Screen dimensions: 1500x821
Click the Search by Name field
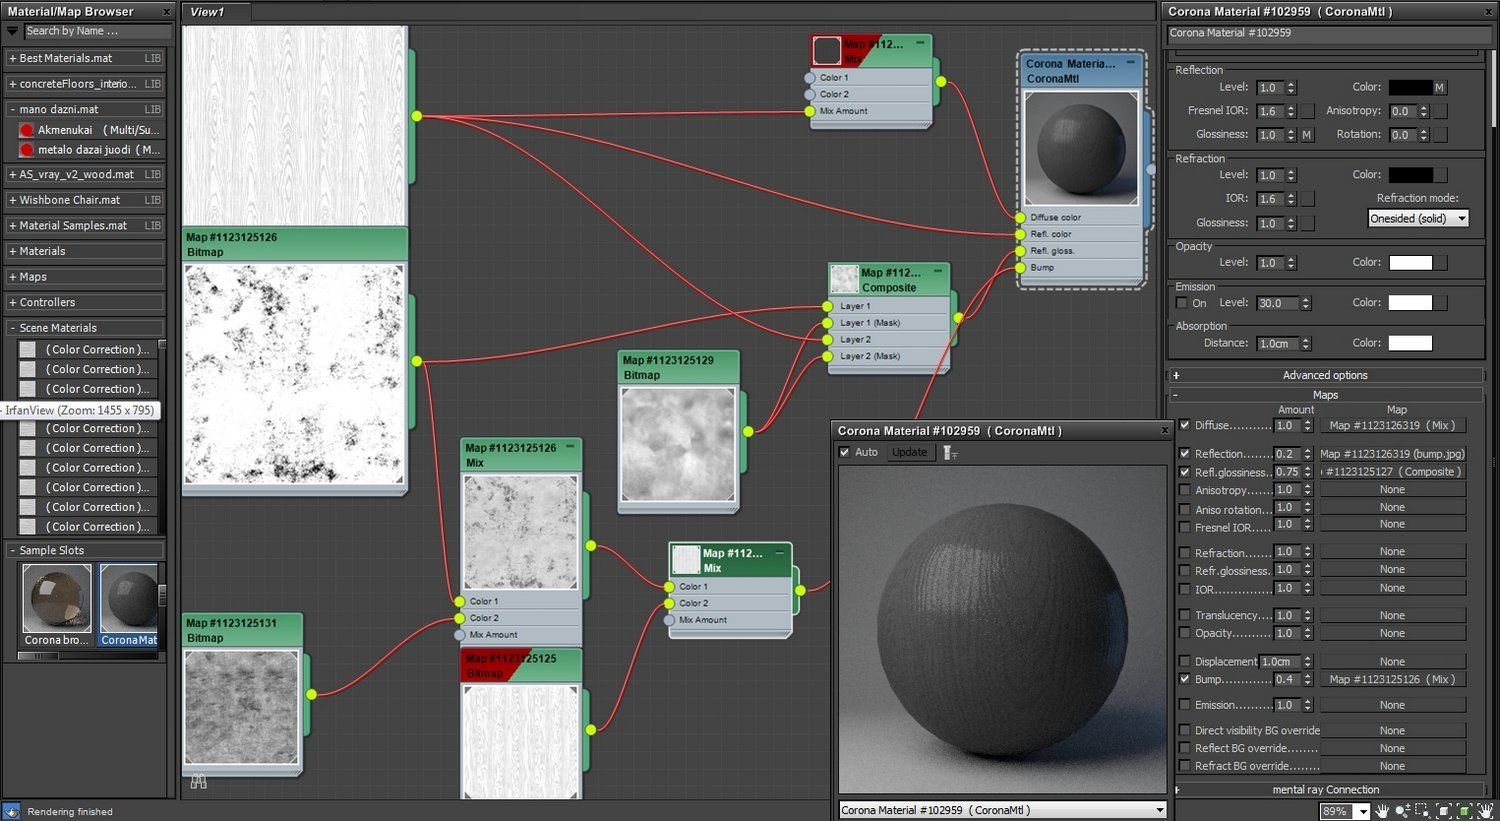(x=95, y=31)
